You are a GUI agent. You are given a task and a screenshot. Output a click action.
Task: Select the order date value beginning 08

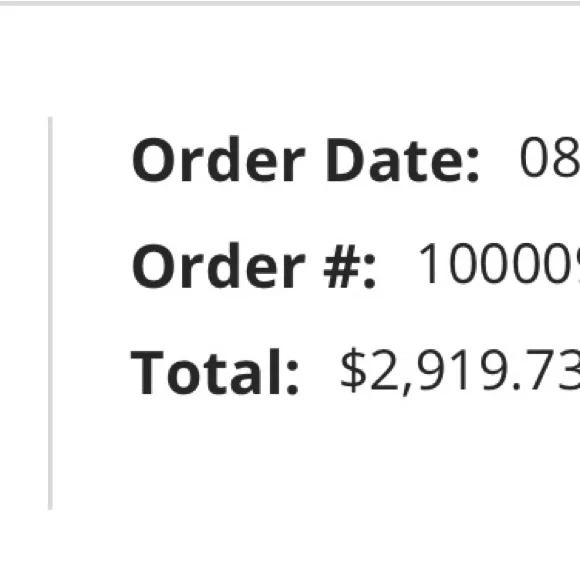pyautogui.click(x=550, y=158)
